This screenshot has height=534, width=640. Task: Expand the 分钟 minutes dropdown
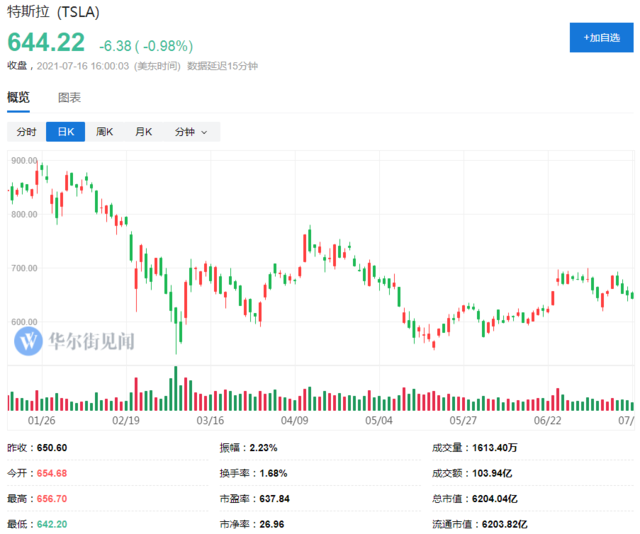(x=191, y=132)
